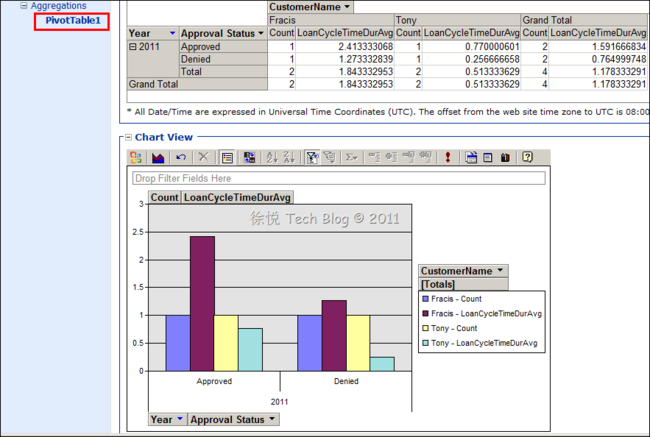Screen dimensions: 650x437
Task: Click LoanCycleTimeDurAvg field button above chart
Action: click(x=237, y=197)
